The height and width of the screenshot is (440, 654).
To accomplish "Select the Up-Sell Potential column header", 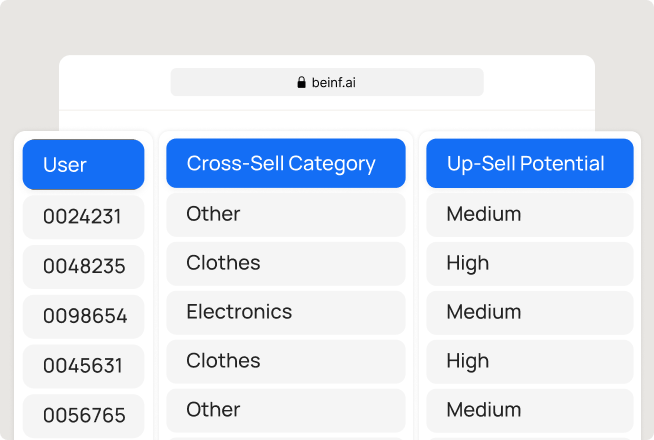I will [x=529, y=164].
